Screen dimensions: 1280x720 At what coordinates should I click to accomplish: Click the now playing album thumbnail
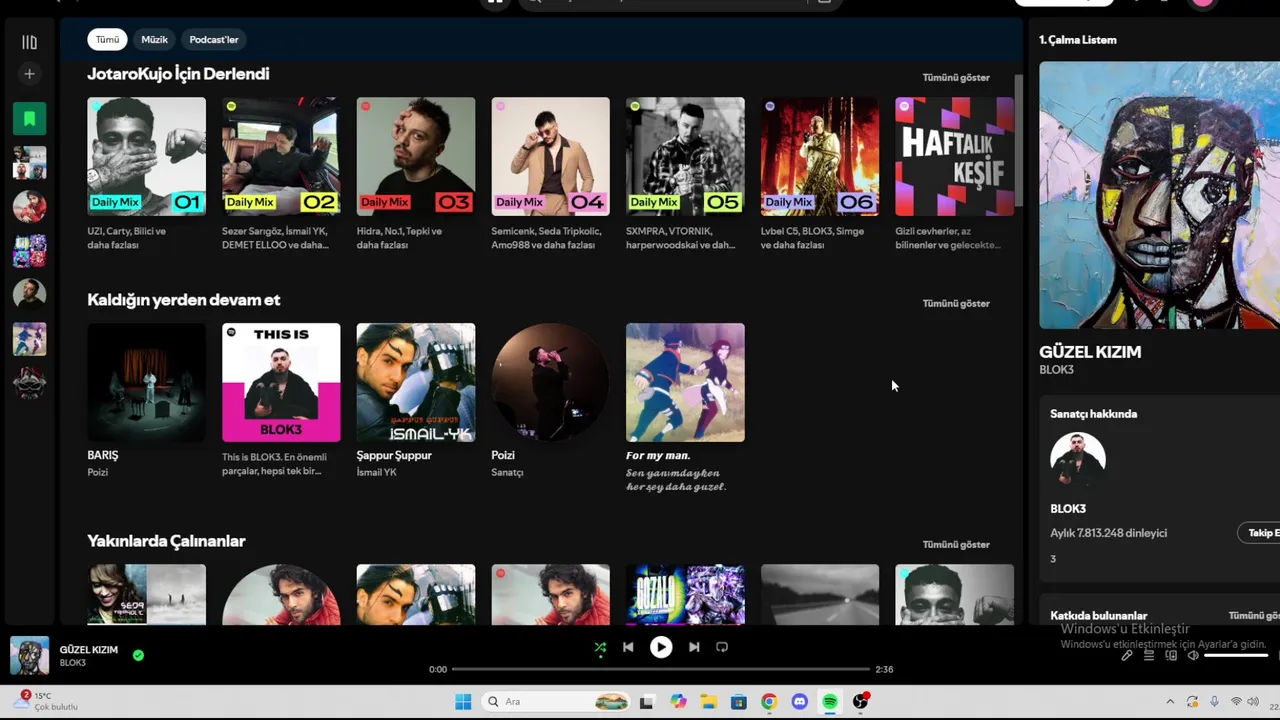(29, 656)
